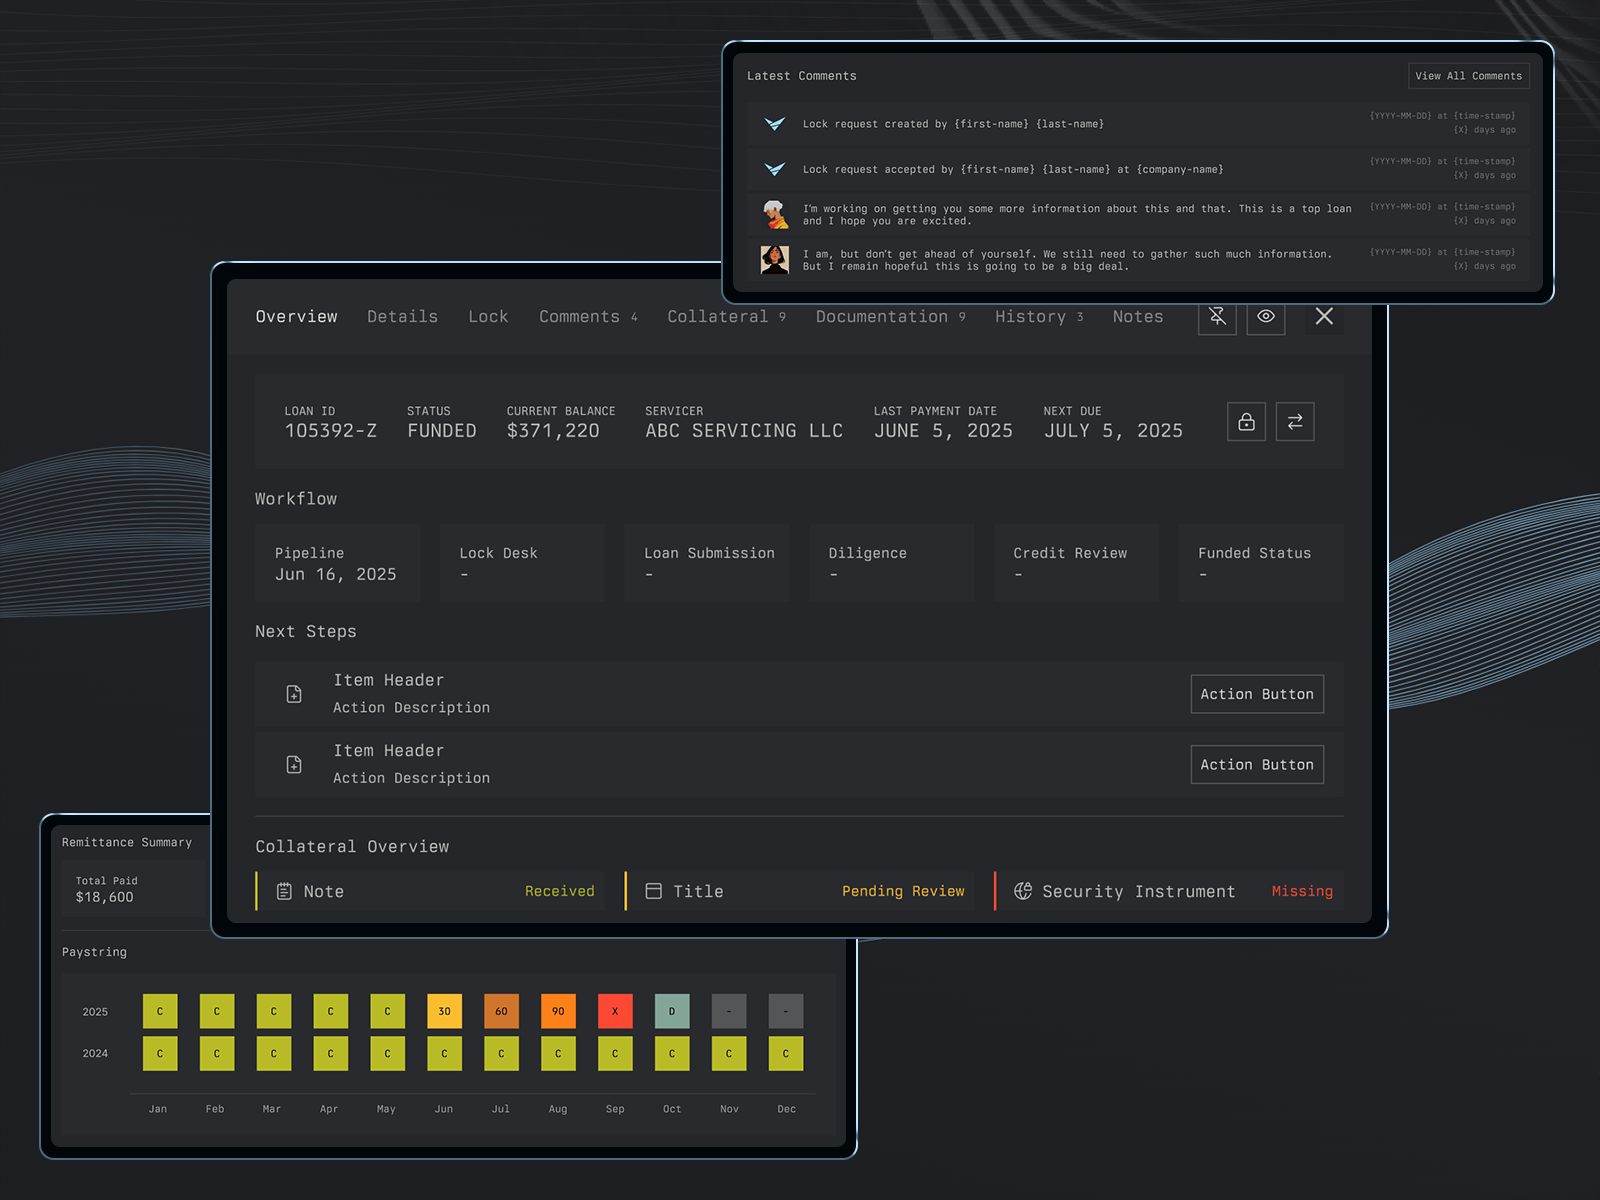Click the lock icon beside Next Due

[x=1246, y=422]
